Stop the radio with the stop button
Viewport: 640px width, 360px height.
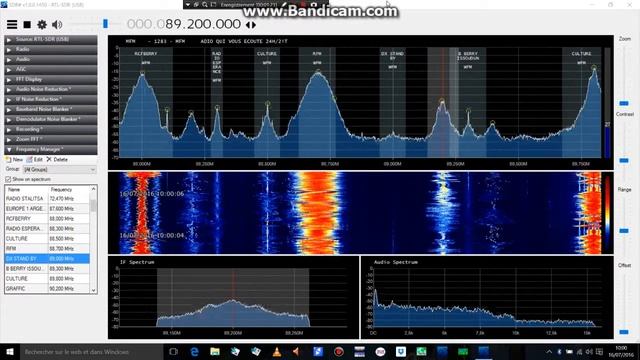[x=27, y=24]
